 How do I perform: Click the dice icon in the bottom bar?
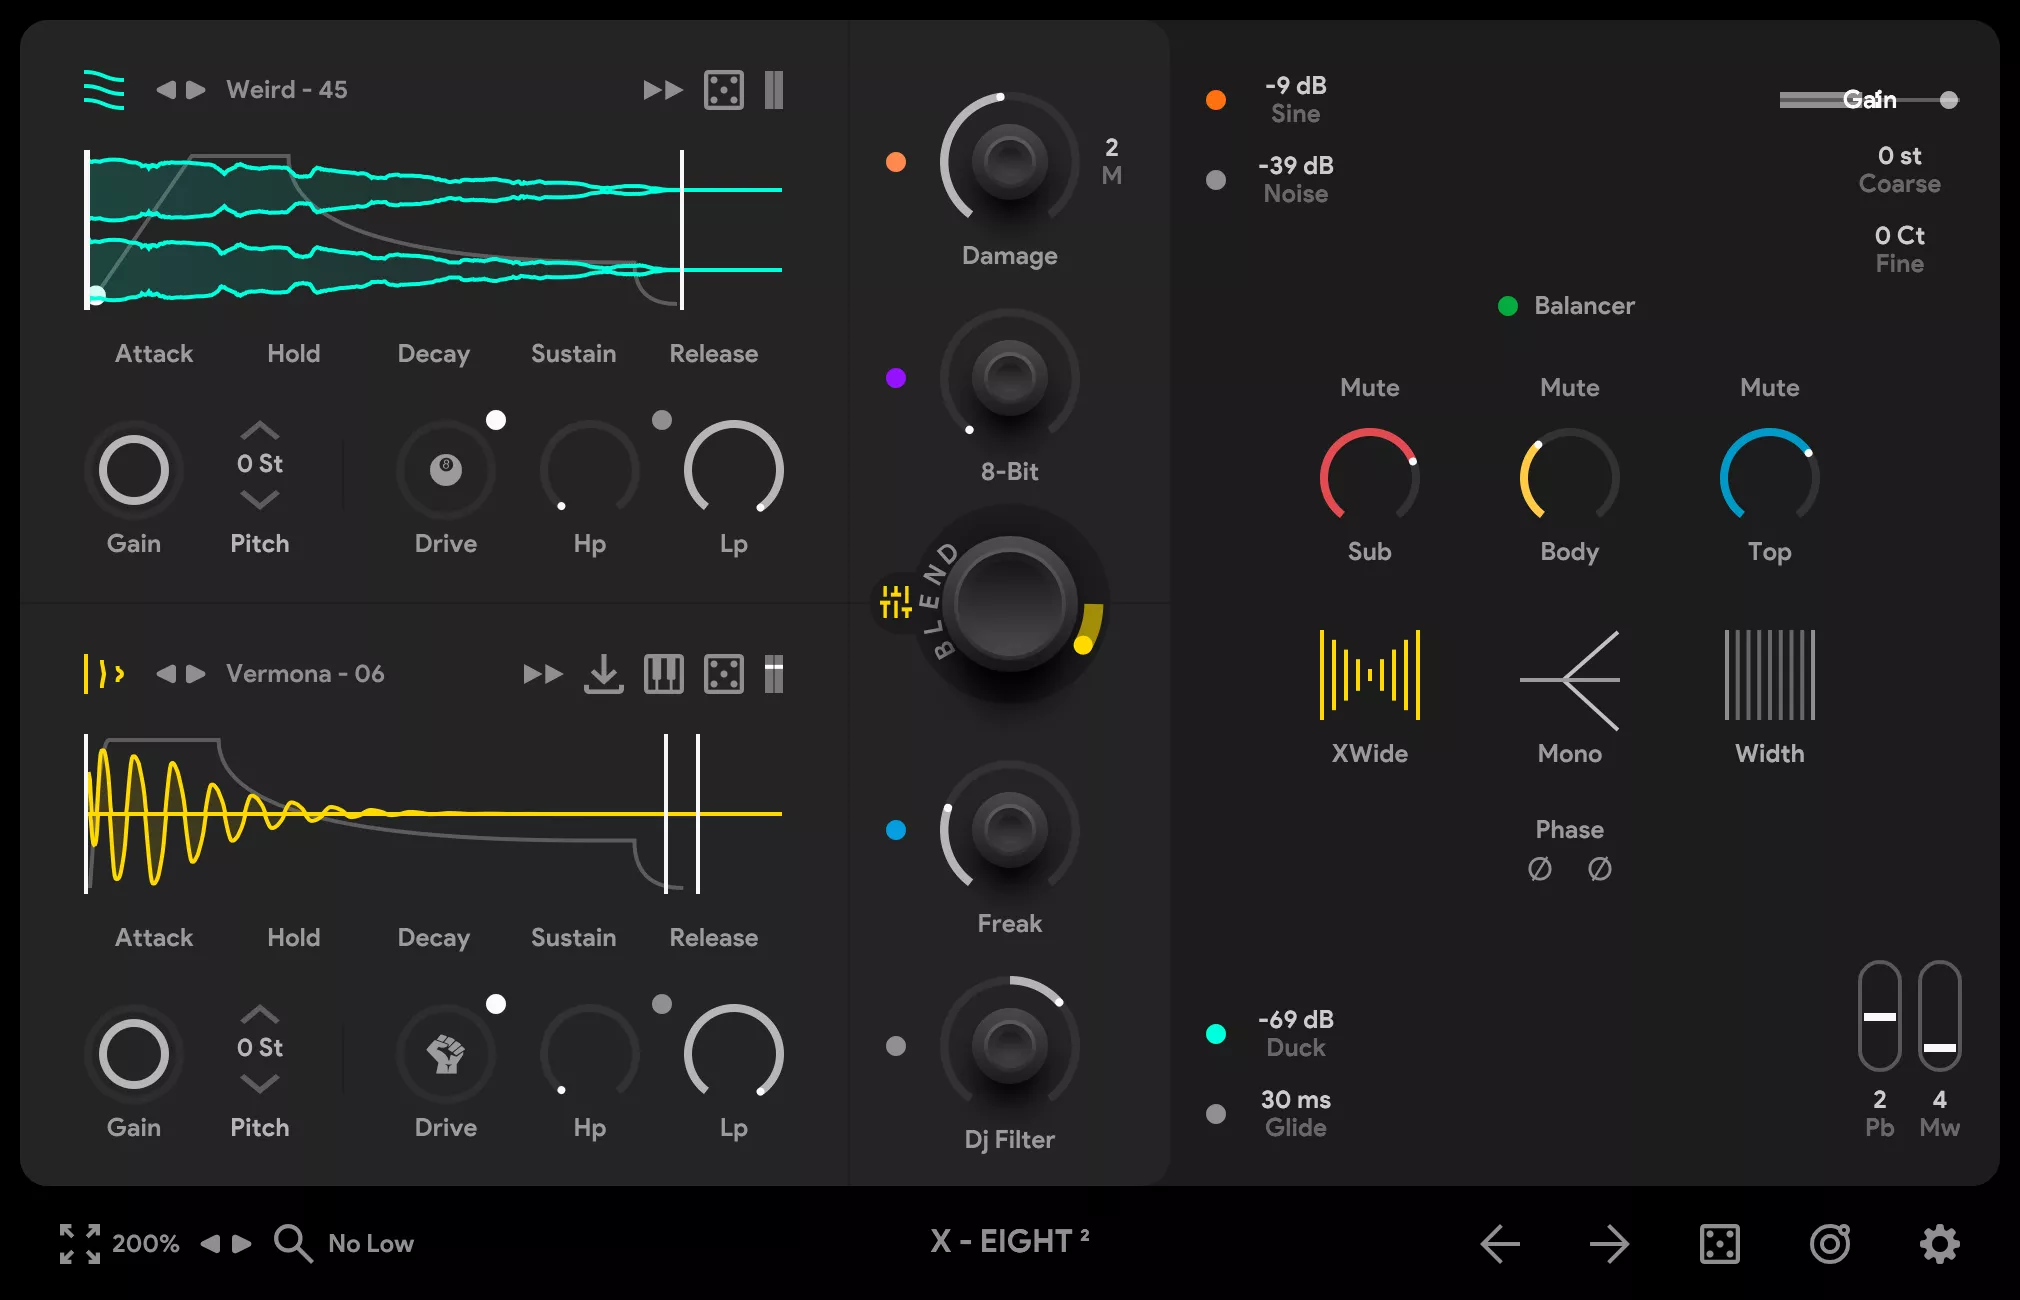[1717, 1243]
